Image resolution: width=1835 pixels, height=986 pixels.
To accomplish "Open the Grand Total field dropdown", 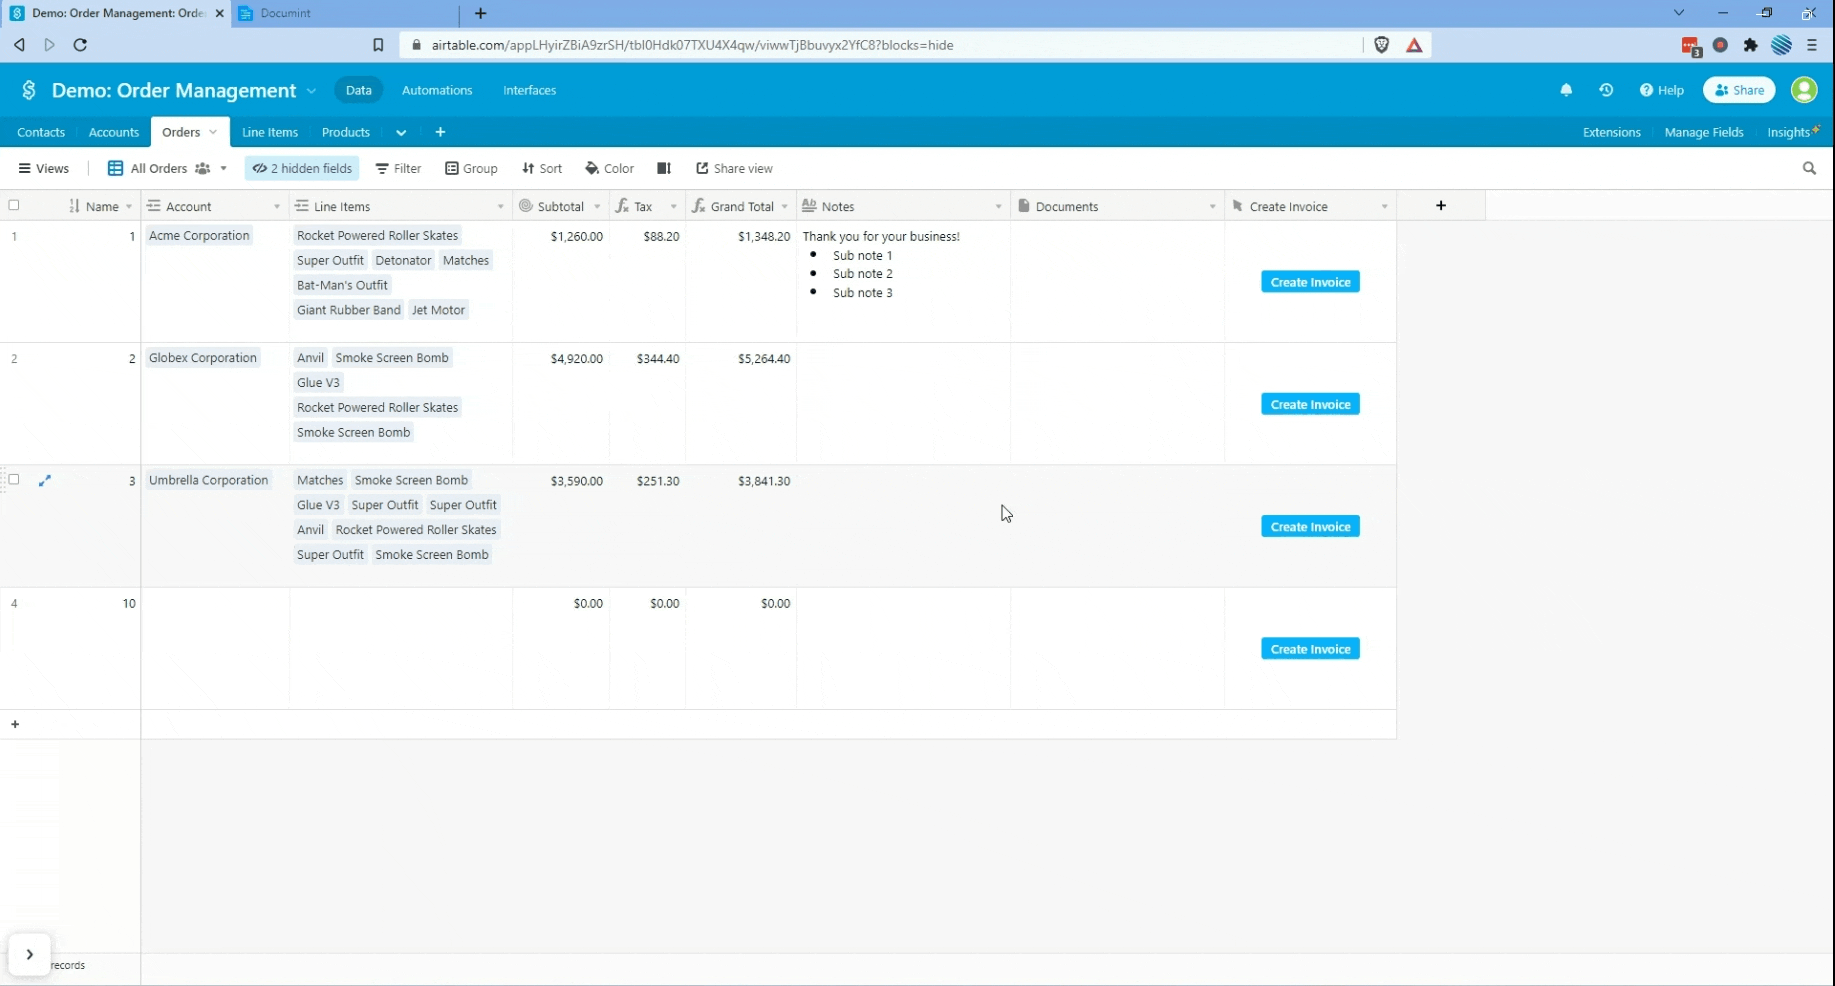I will 784,207.
